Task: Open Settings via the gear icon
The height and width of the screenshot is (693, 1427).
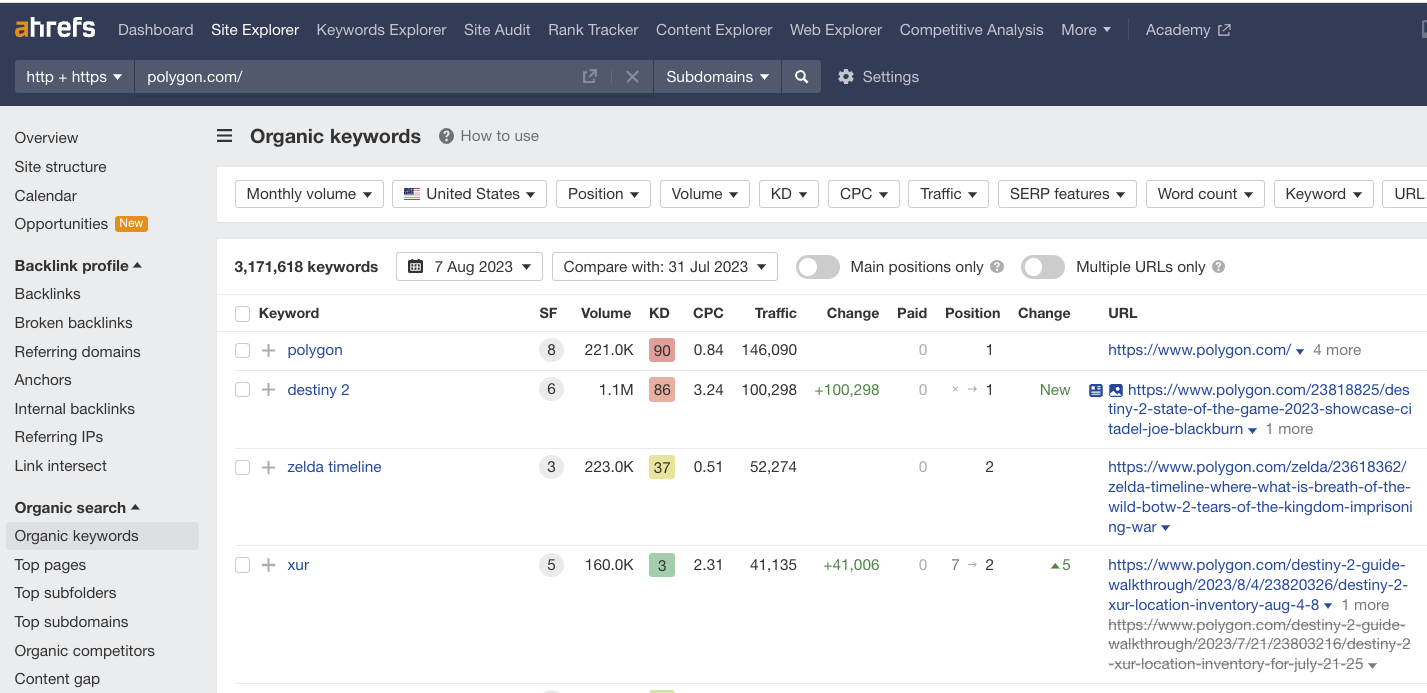Action: [846, 77]
